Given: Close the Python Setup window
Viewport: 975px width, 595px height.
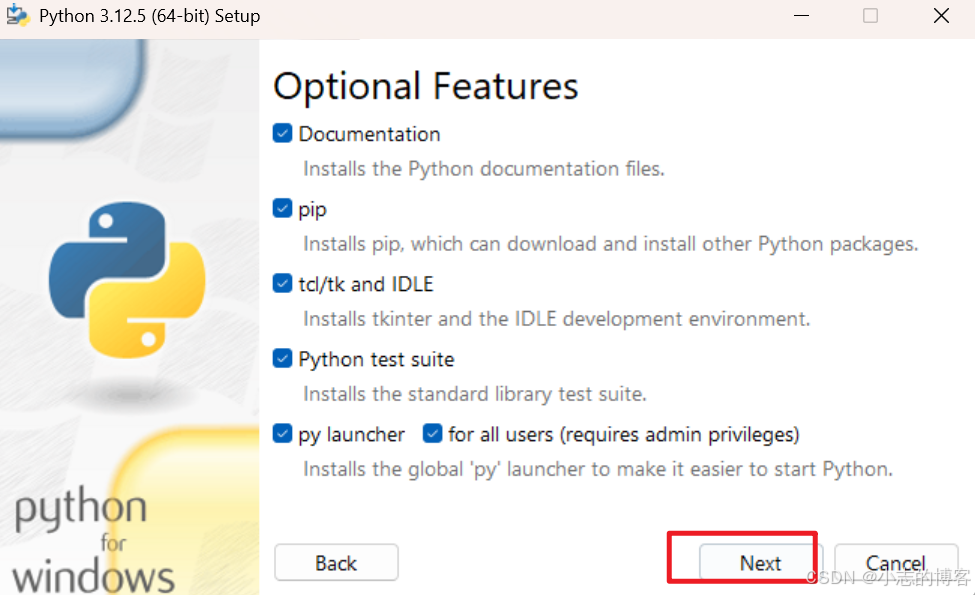Looking at the screenshot, I should (x=941, y=16).
